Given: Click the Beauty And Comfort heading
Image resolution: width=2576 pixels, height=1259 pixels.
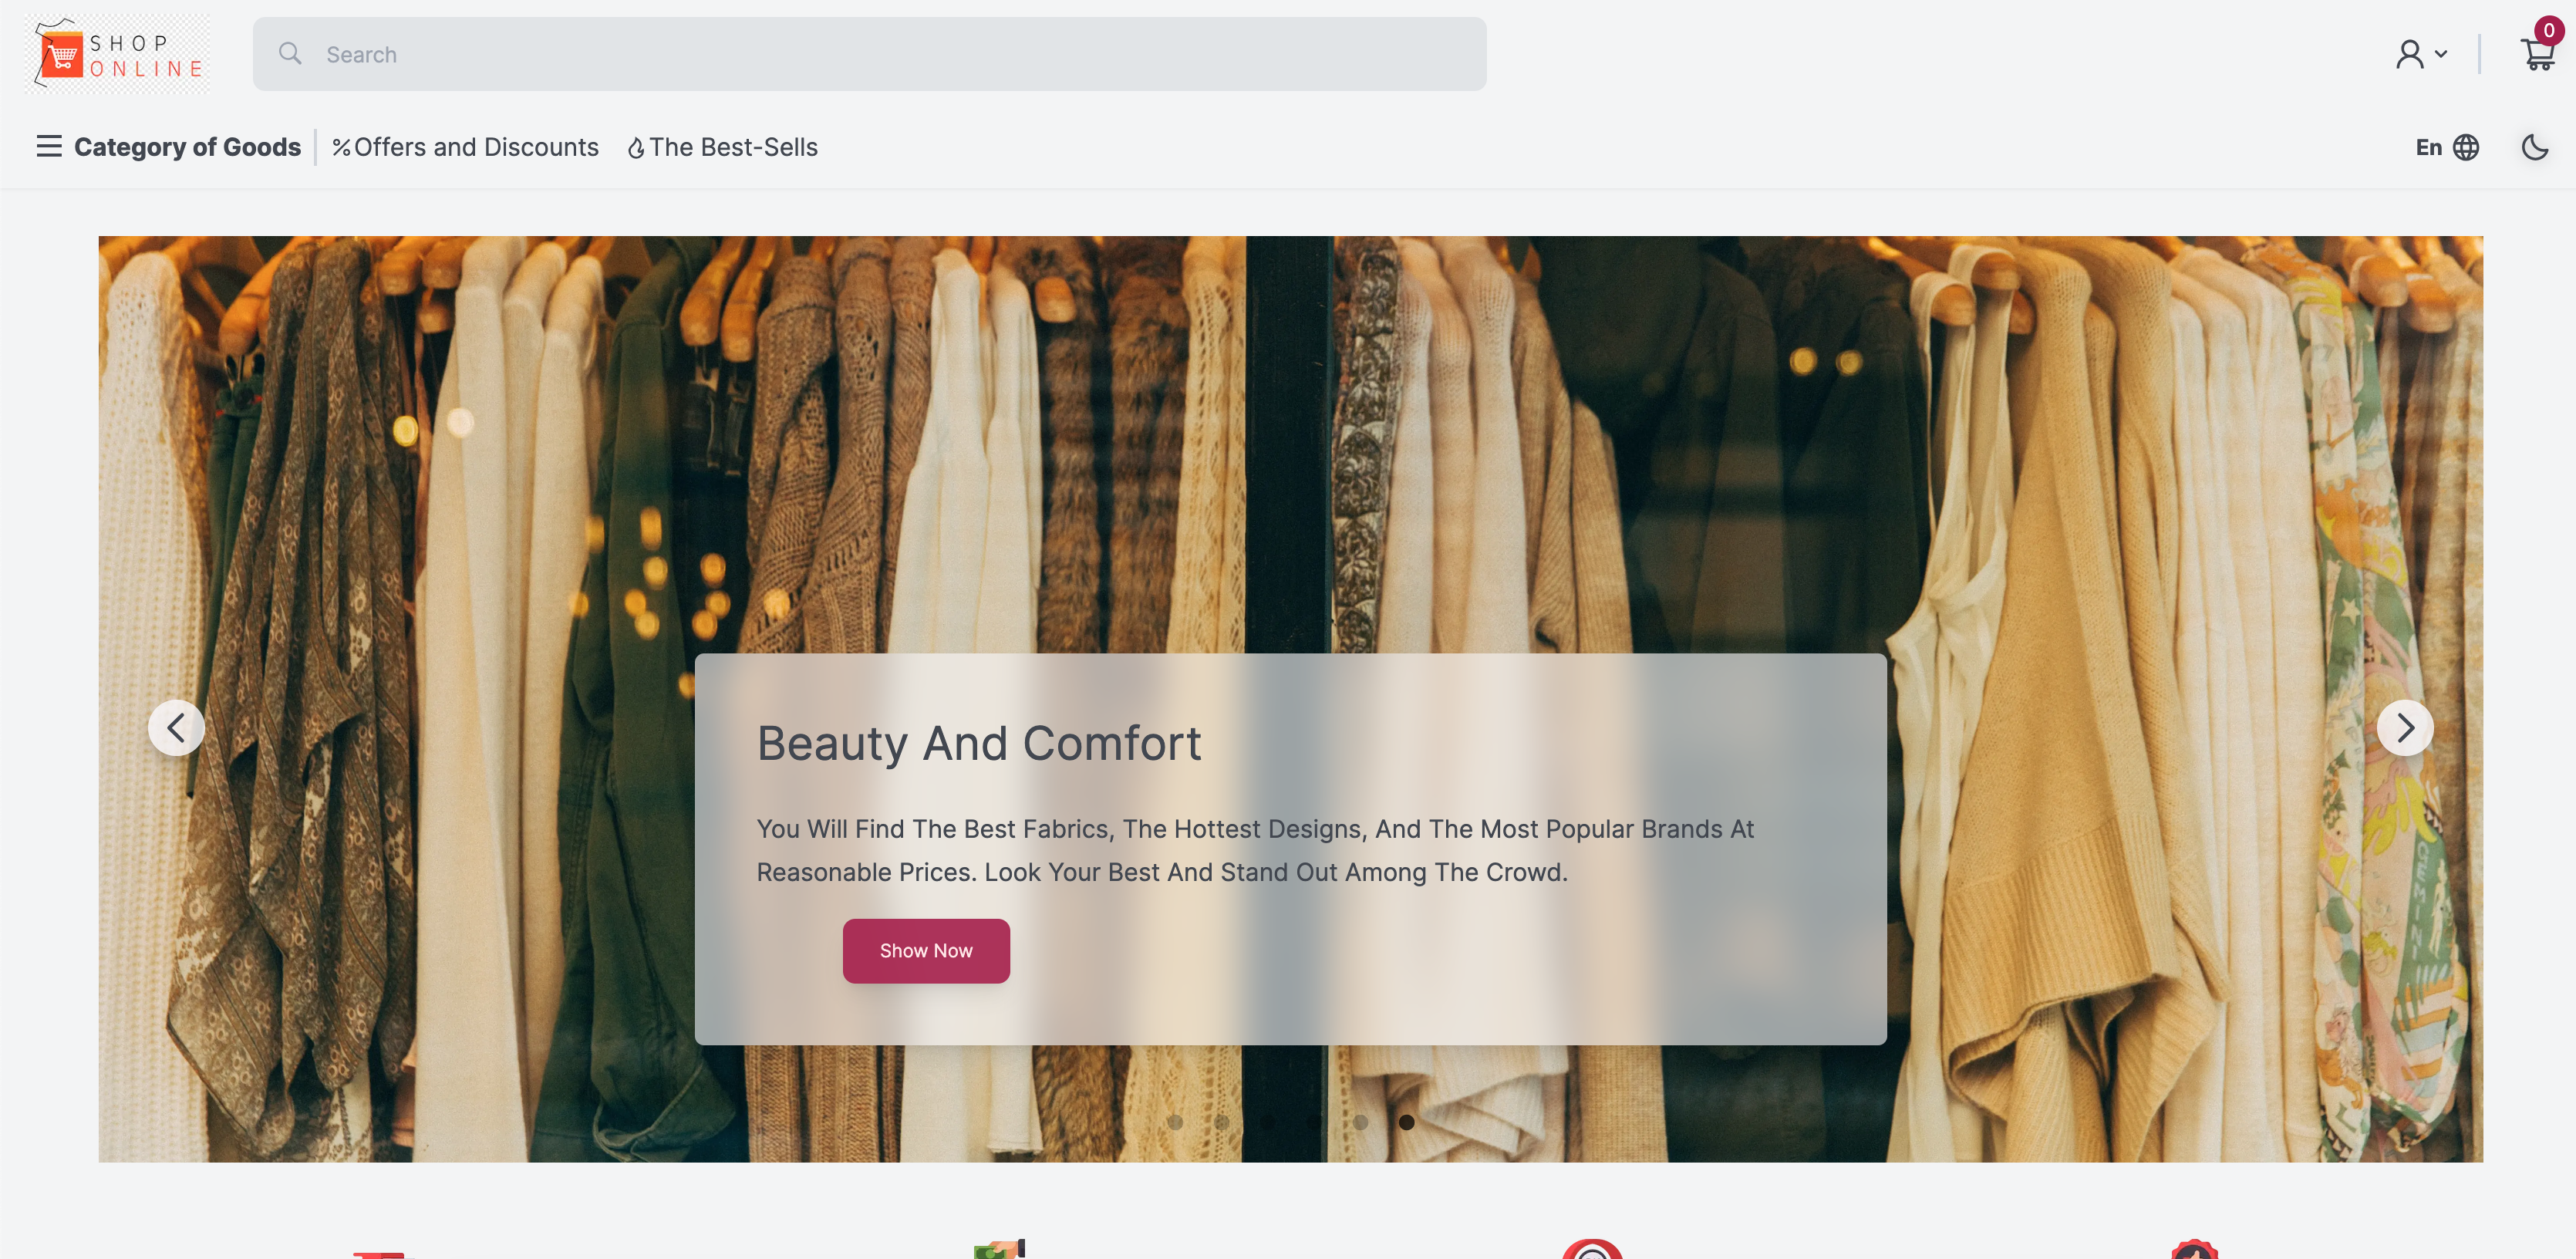Looking at the screenshot, I should pyautogui.click(x=979, y=743).
